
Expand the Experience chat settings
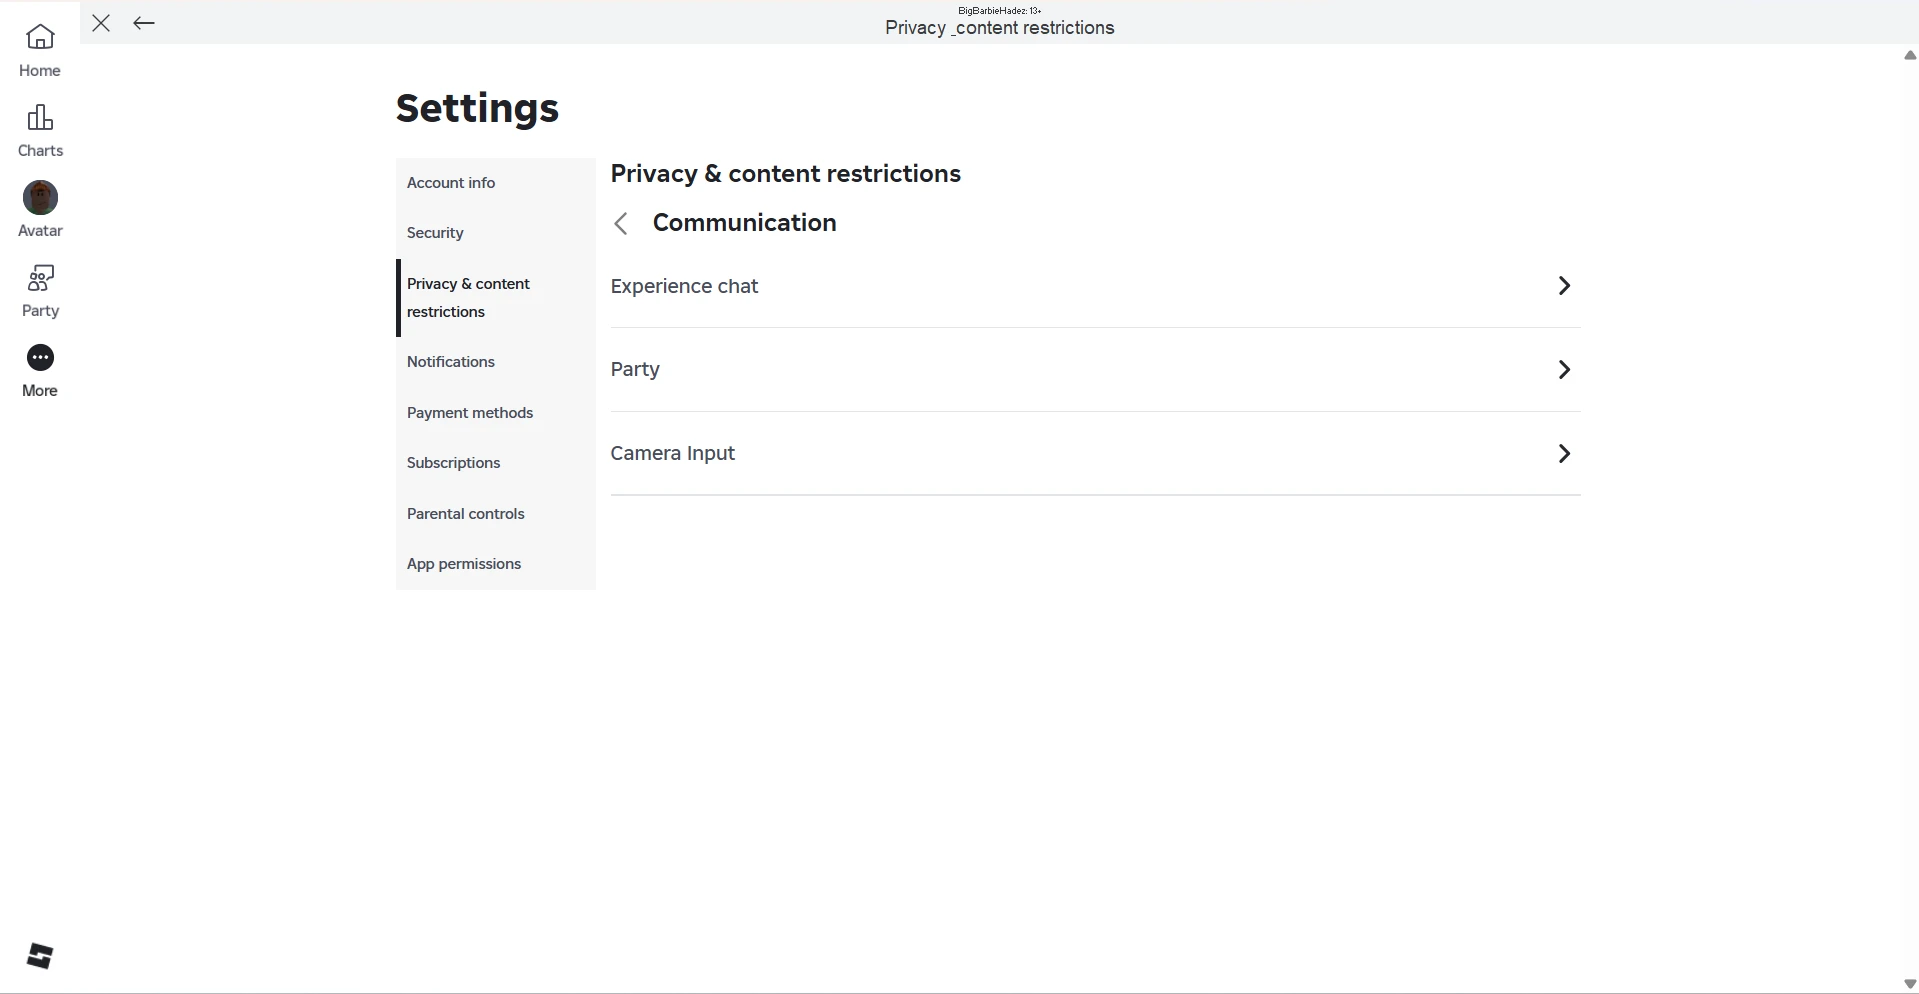1094,286
